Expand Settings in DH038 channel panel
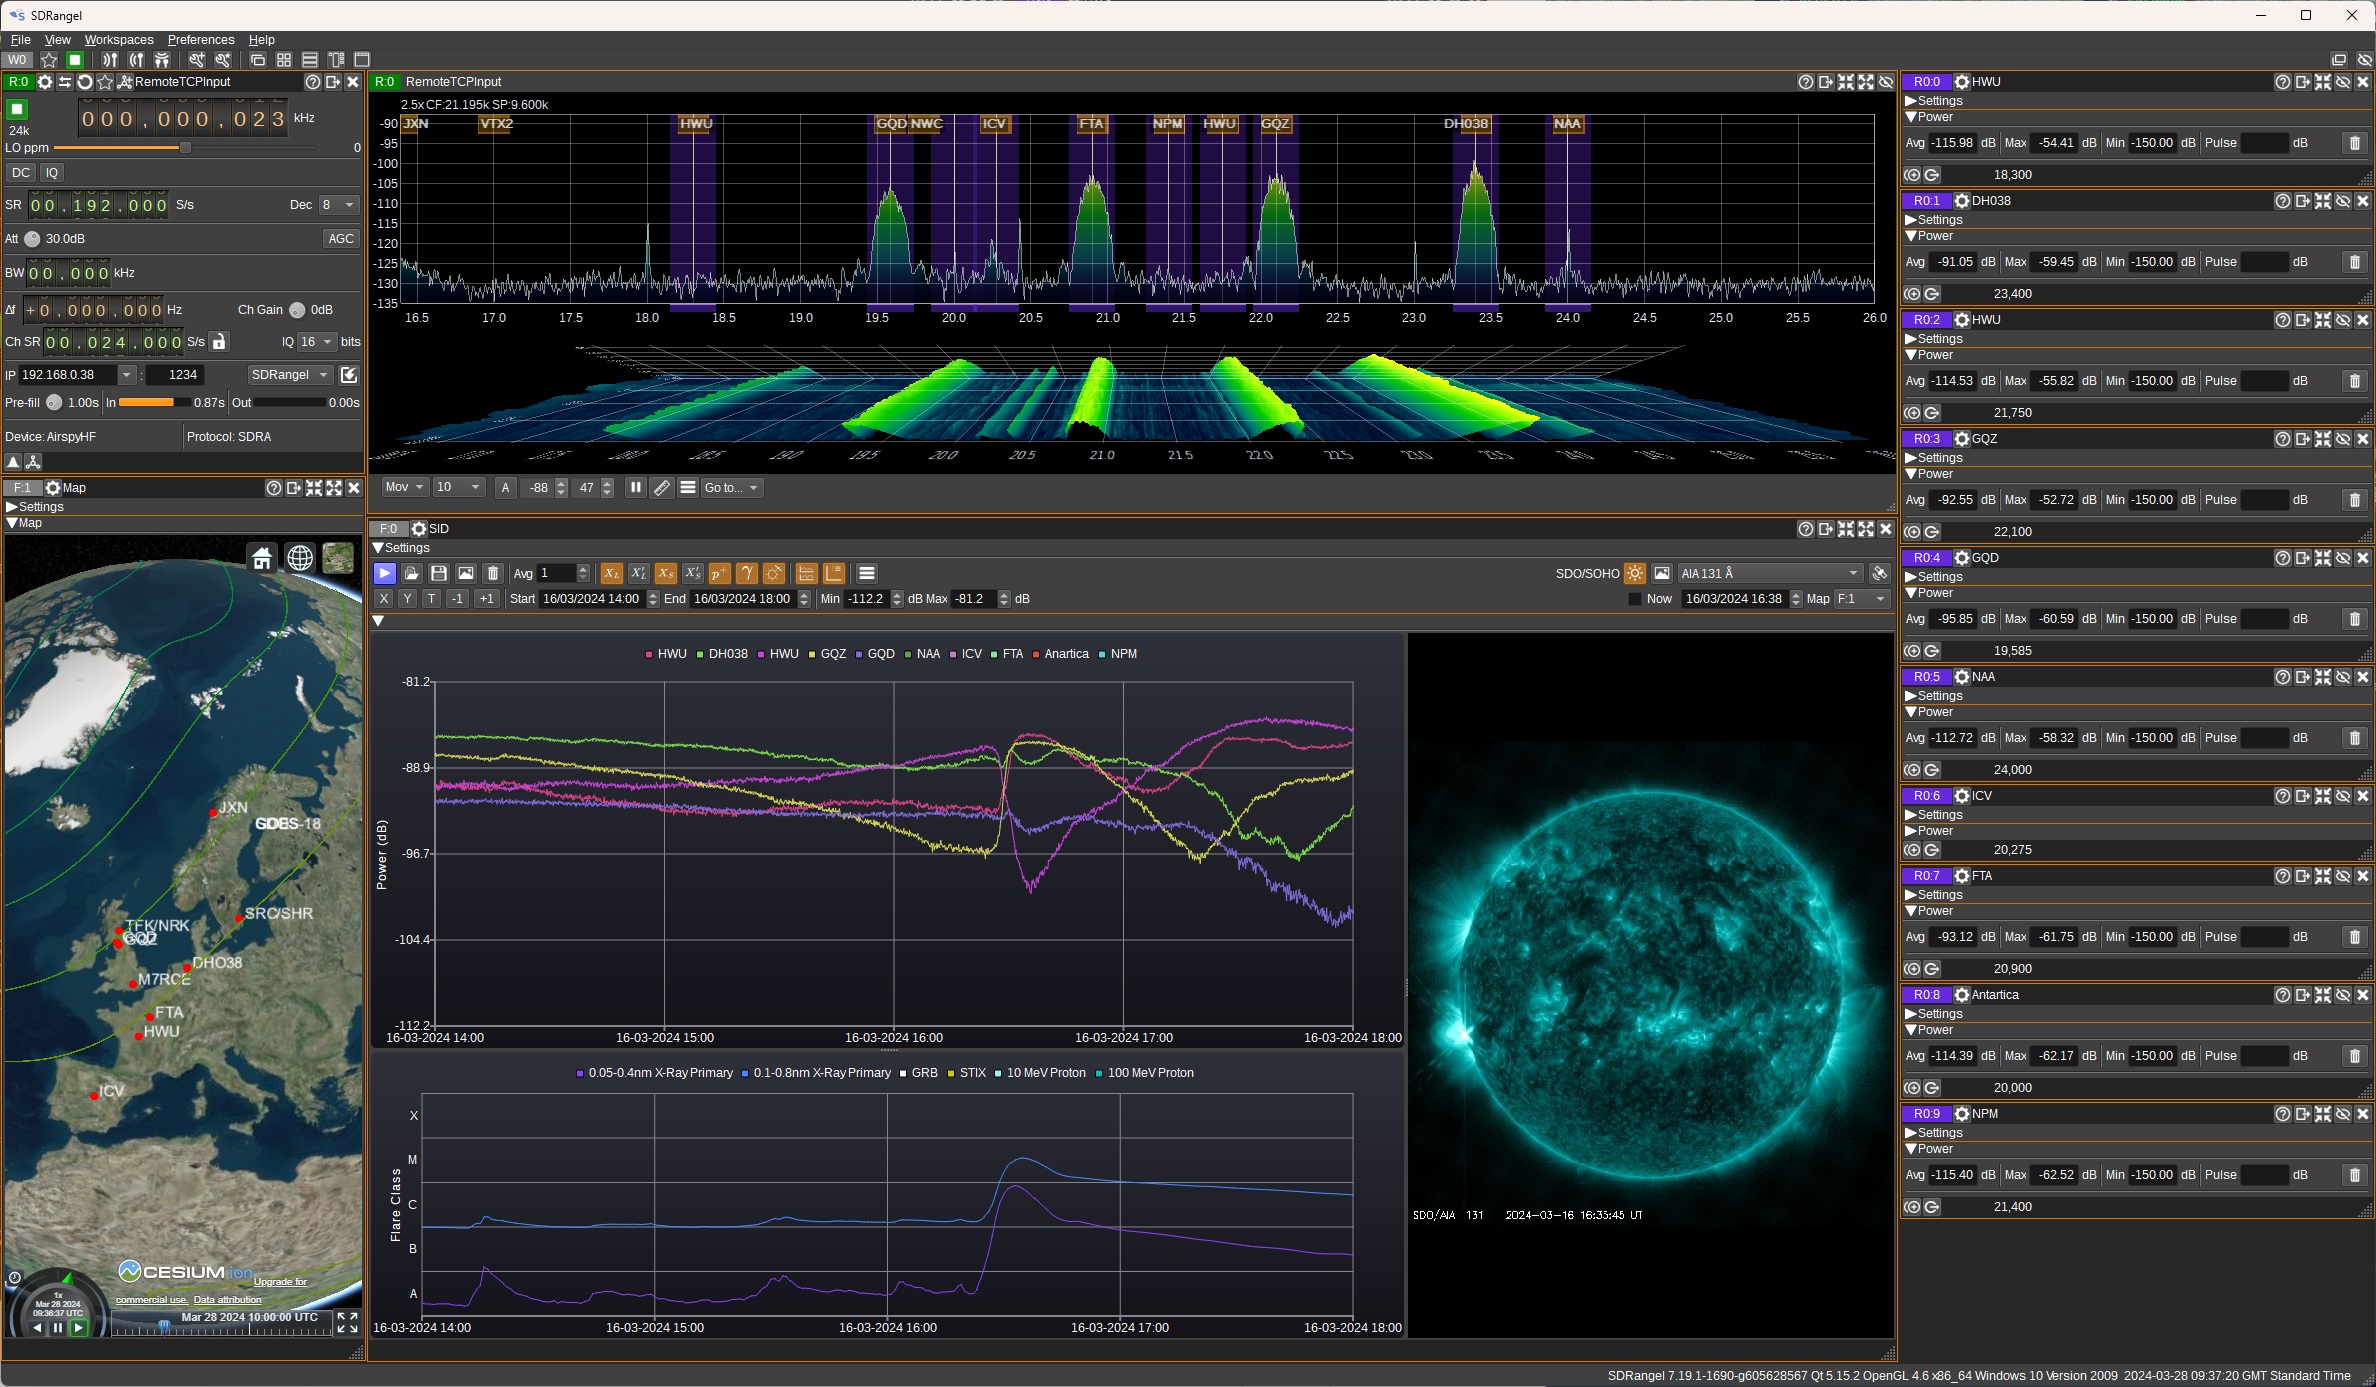This screenshot has width=2376, height=1387. (1934, 220)
